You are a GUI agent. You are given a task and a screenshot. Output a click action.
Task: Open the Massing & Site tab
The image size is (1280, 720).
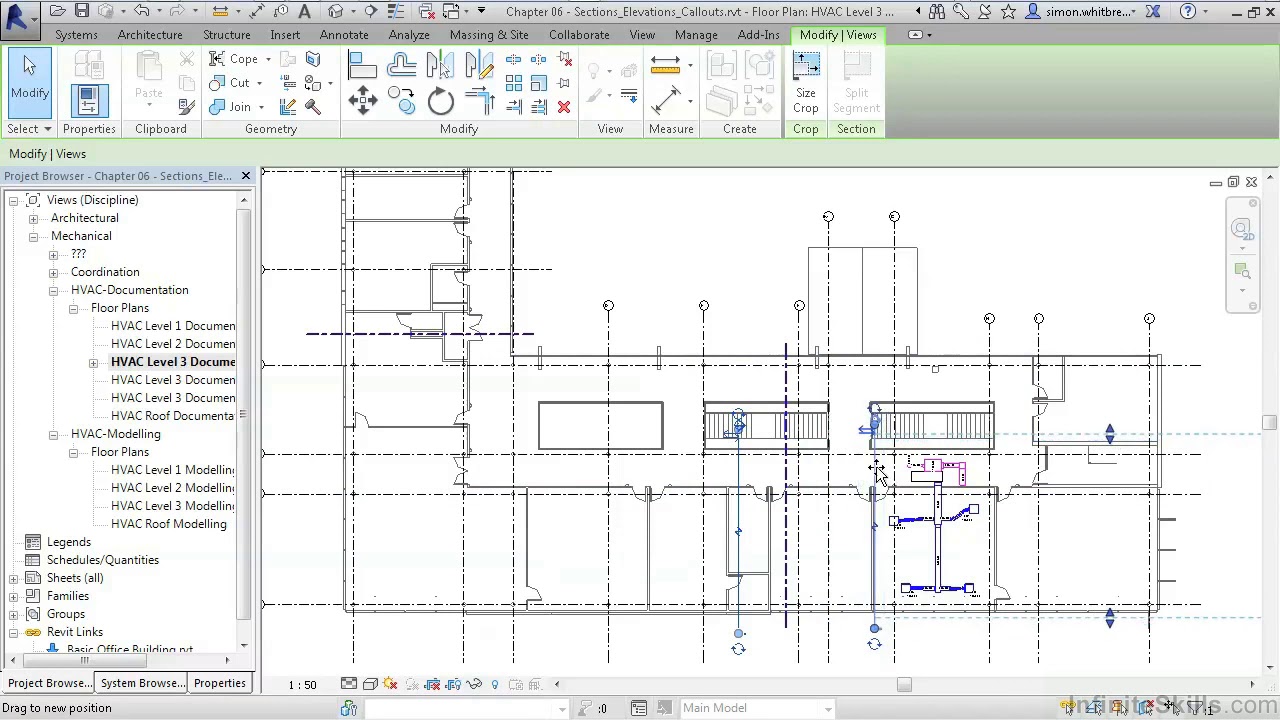[x=489, y=35]
